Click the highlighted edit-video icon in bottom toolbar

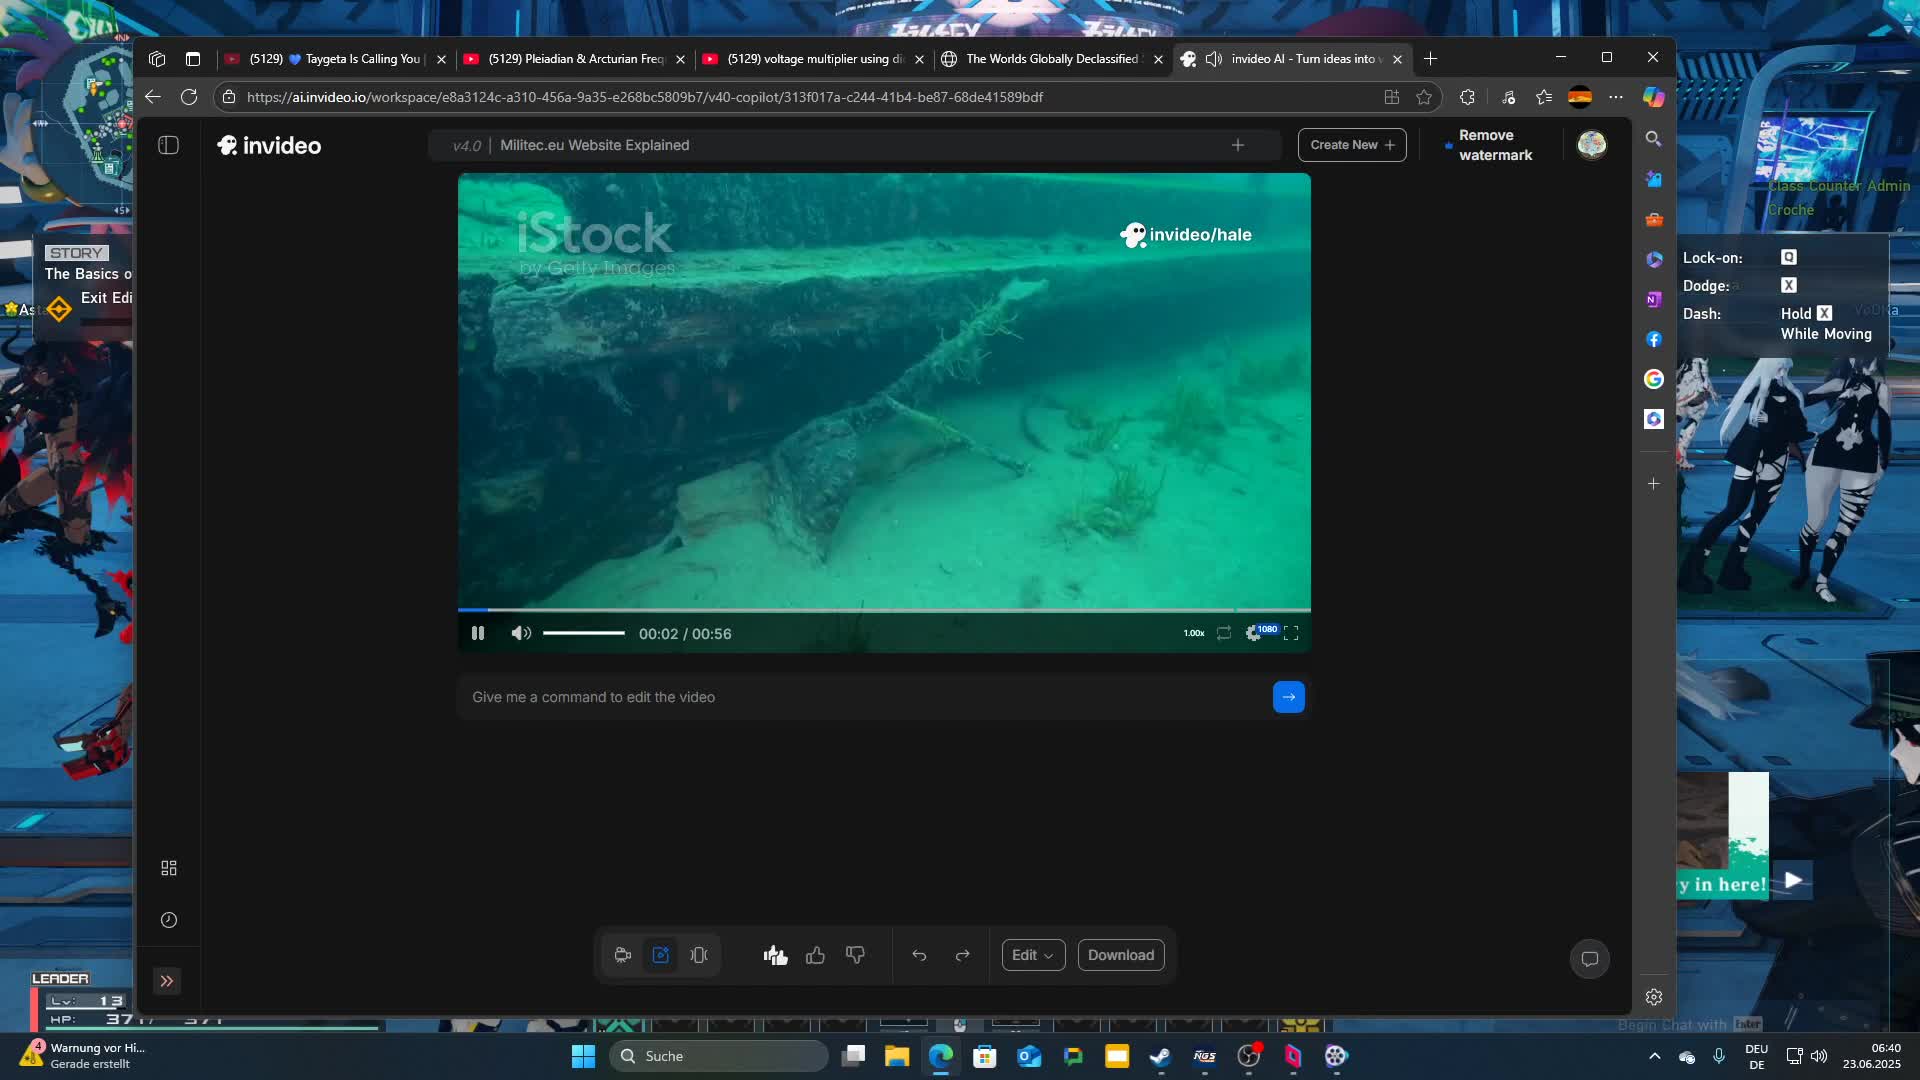click(x=661, y=955)
